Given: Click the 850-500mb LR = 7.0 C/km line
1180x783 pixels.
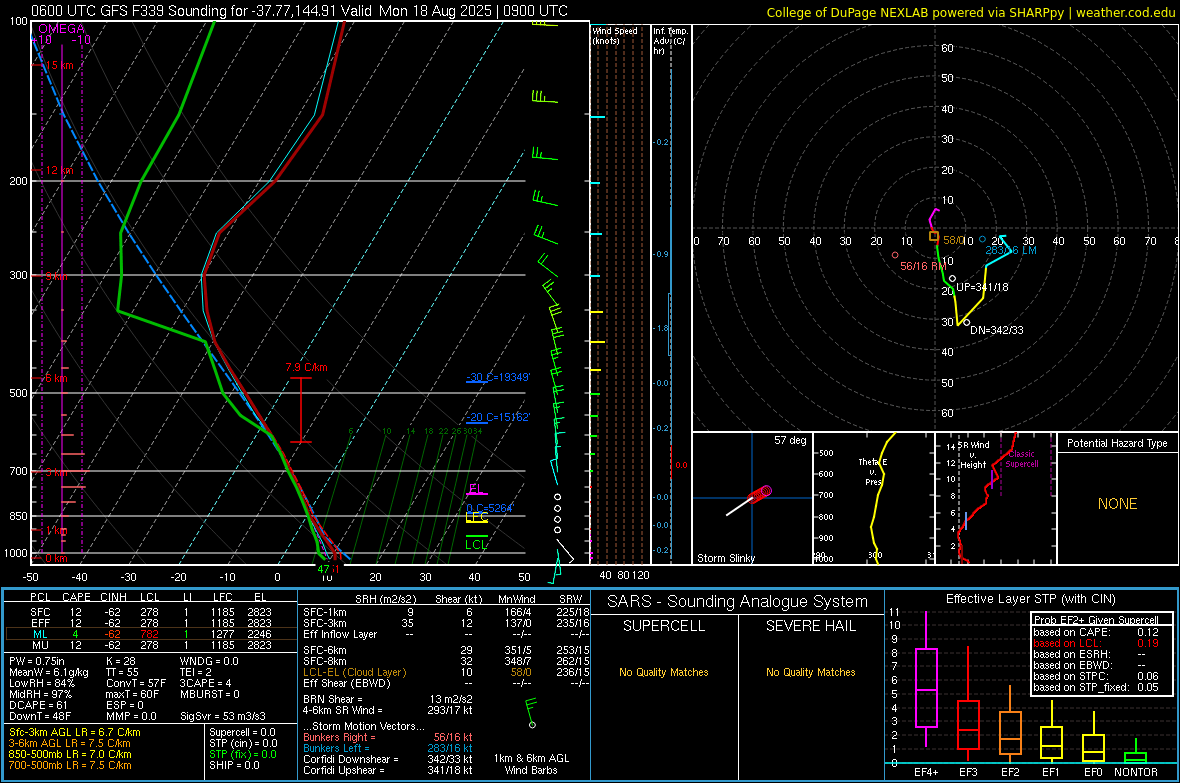Looking at the screenshot, I should [70, 754].
